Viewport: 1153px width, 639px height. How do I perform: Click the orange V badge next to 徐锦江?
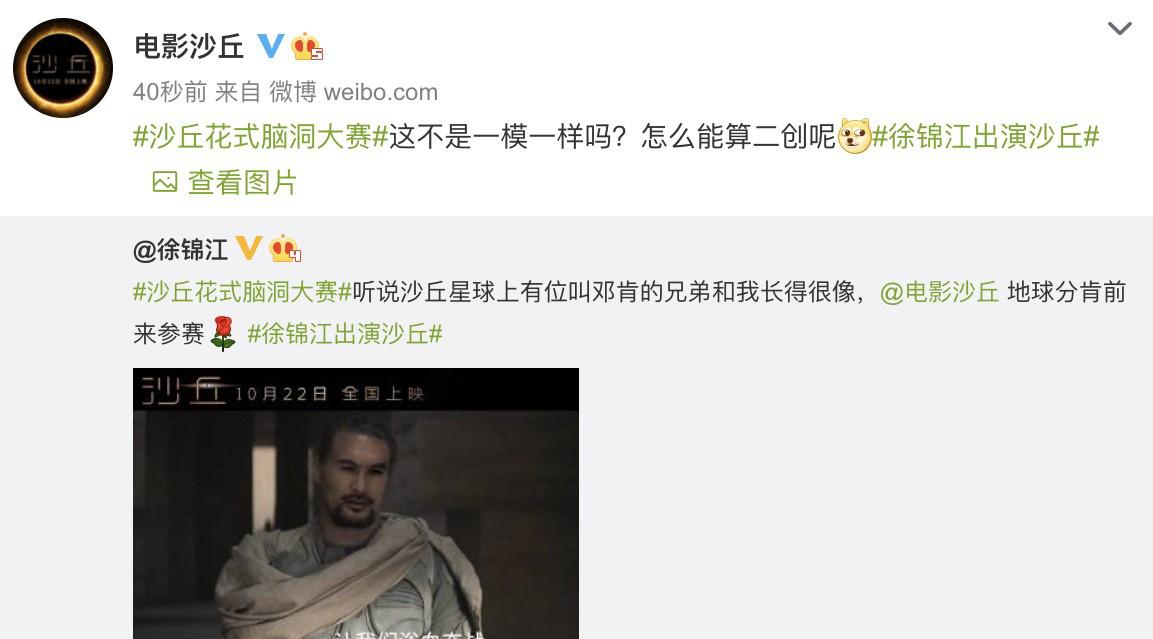click(x=248, y=249)
